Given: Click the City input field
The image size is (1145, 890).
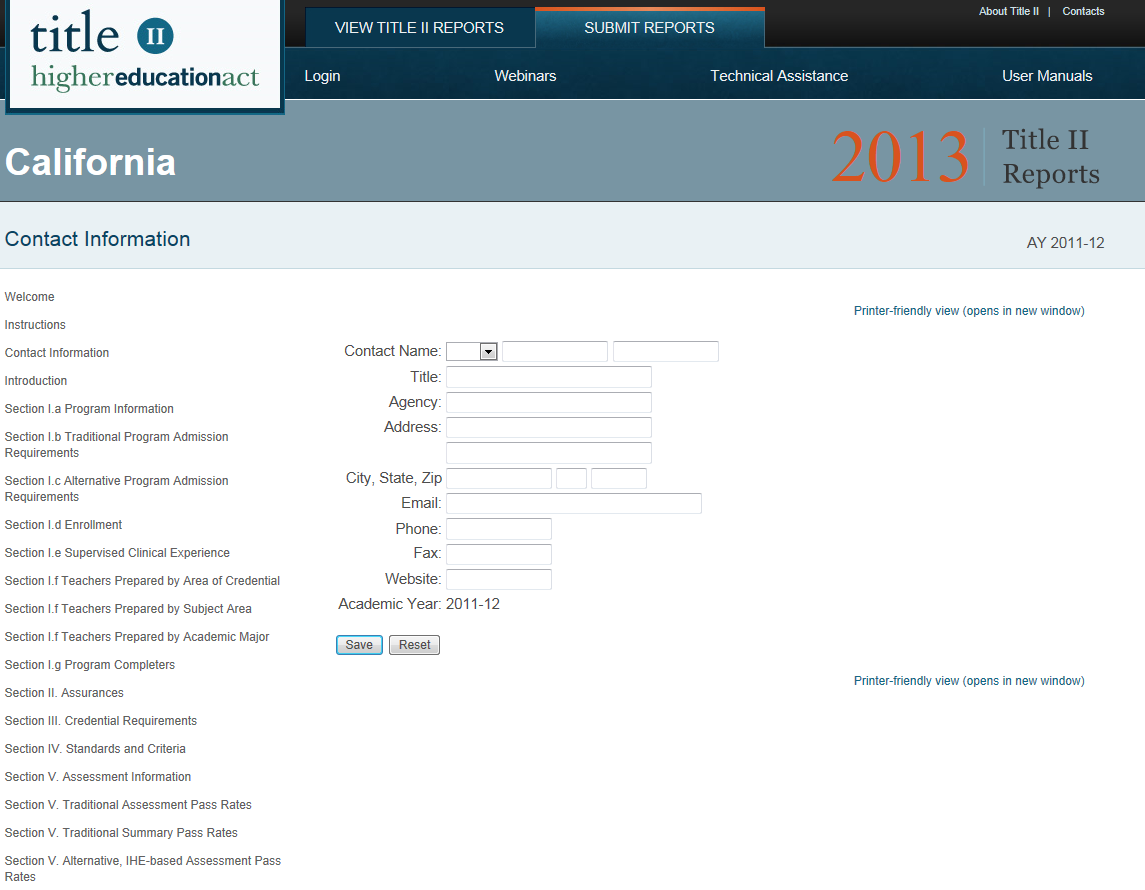Looking at the screenshot, I should (499, 478).
